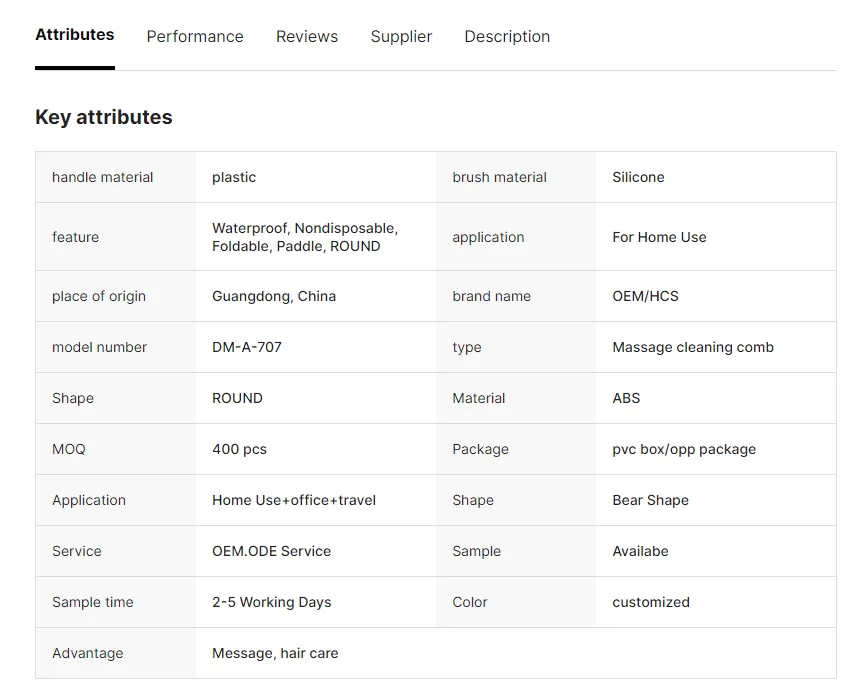The image size is (859, 697).
Task: Select the 'Sample' label
Action: (476, 551)
